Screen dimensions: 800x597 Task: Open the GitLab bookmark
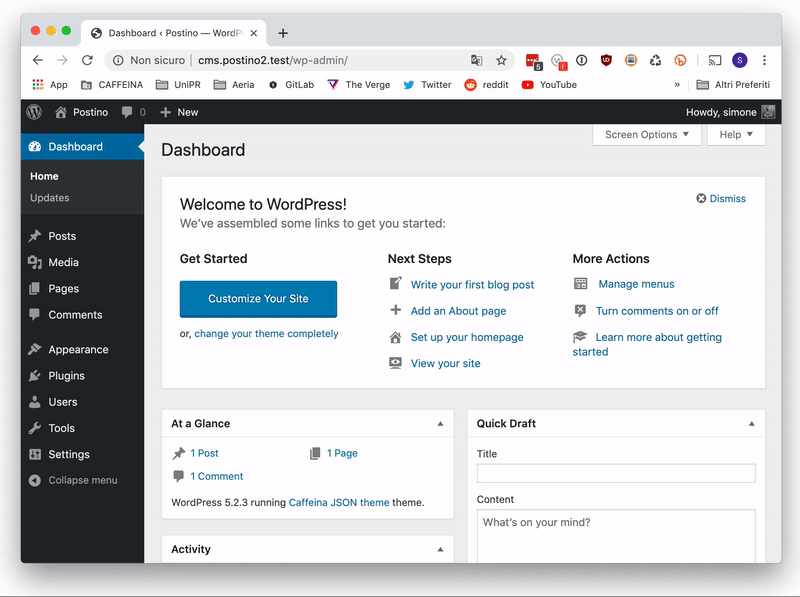coord(291,85)
